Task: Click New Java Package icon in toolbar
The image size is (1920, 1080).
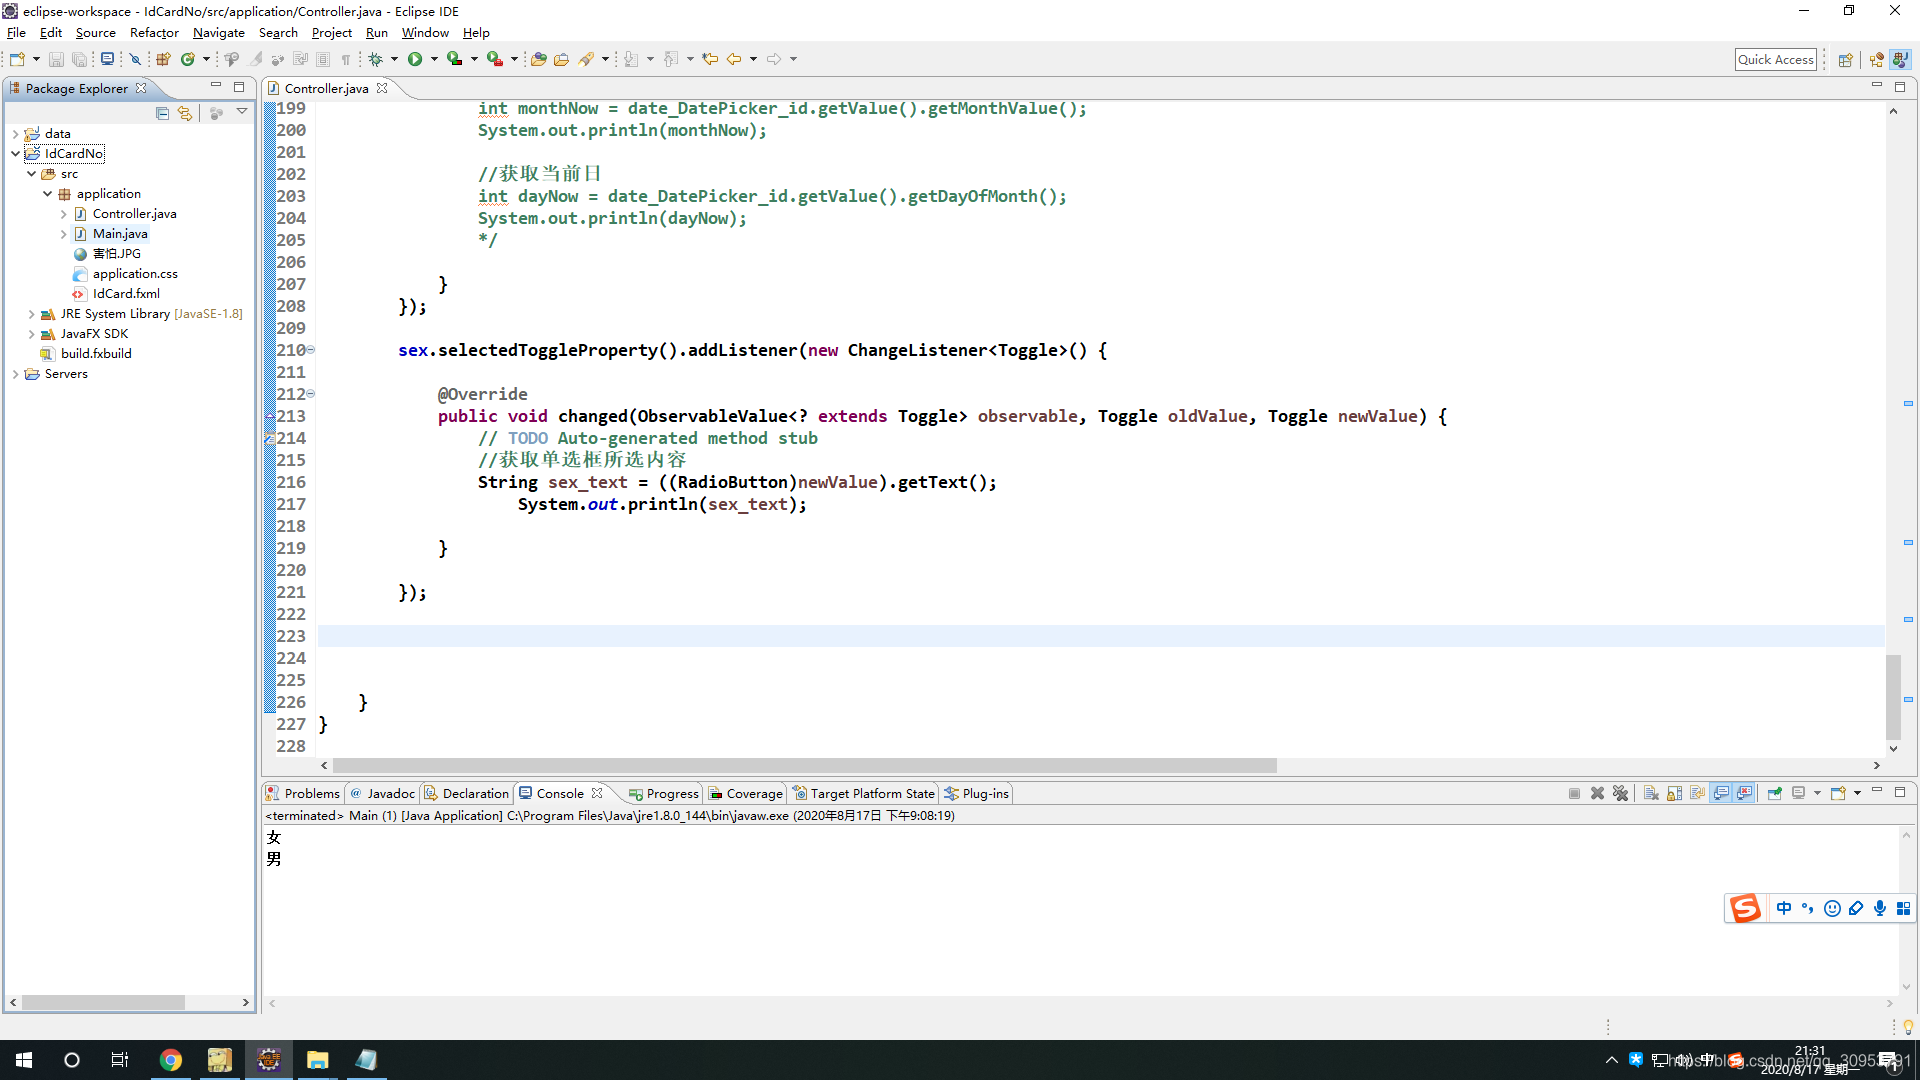Action: click(163, 59)
